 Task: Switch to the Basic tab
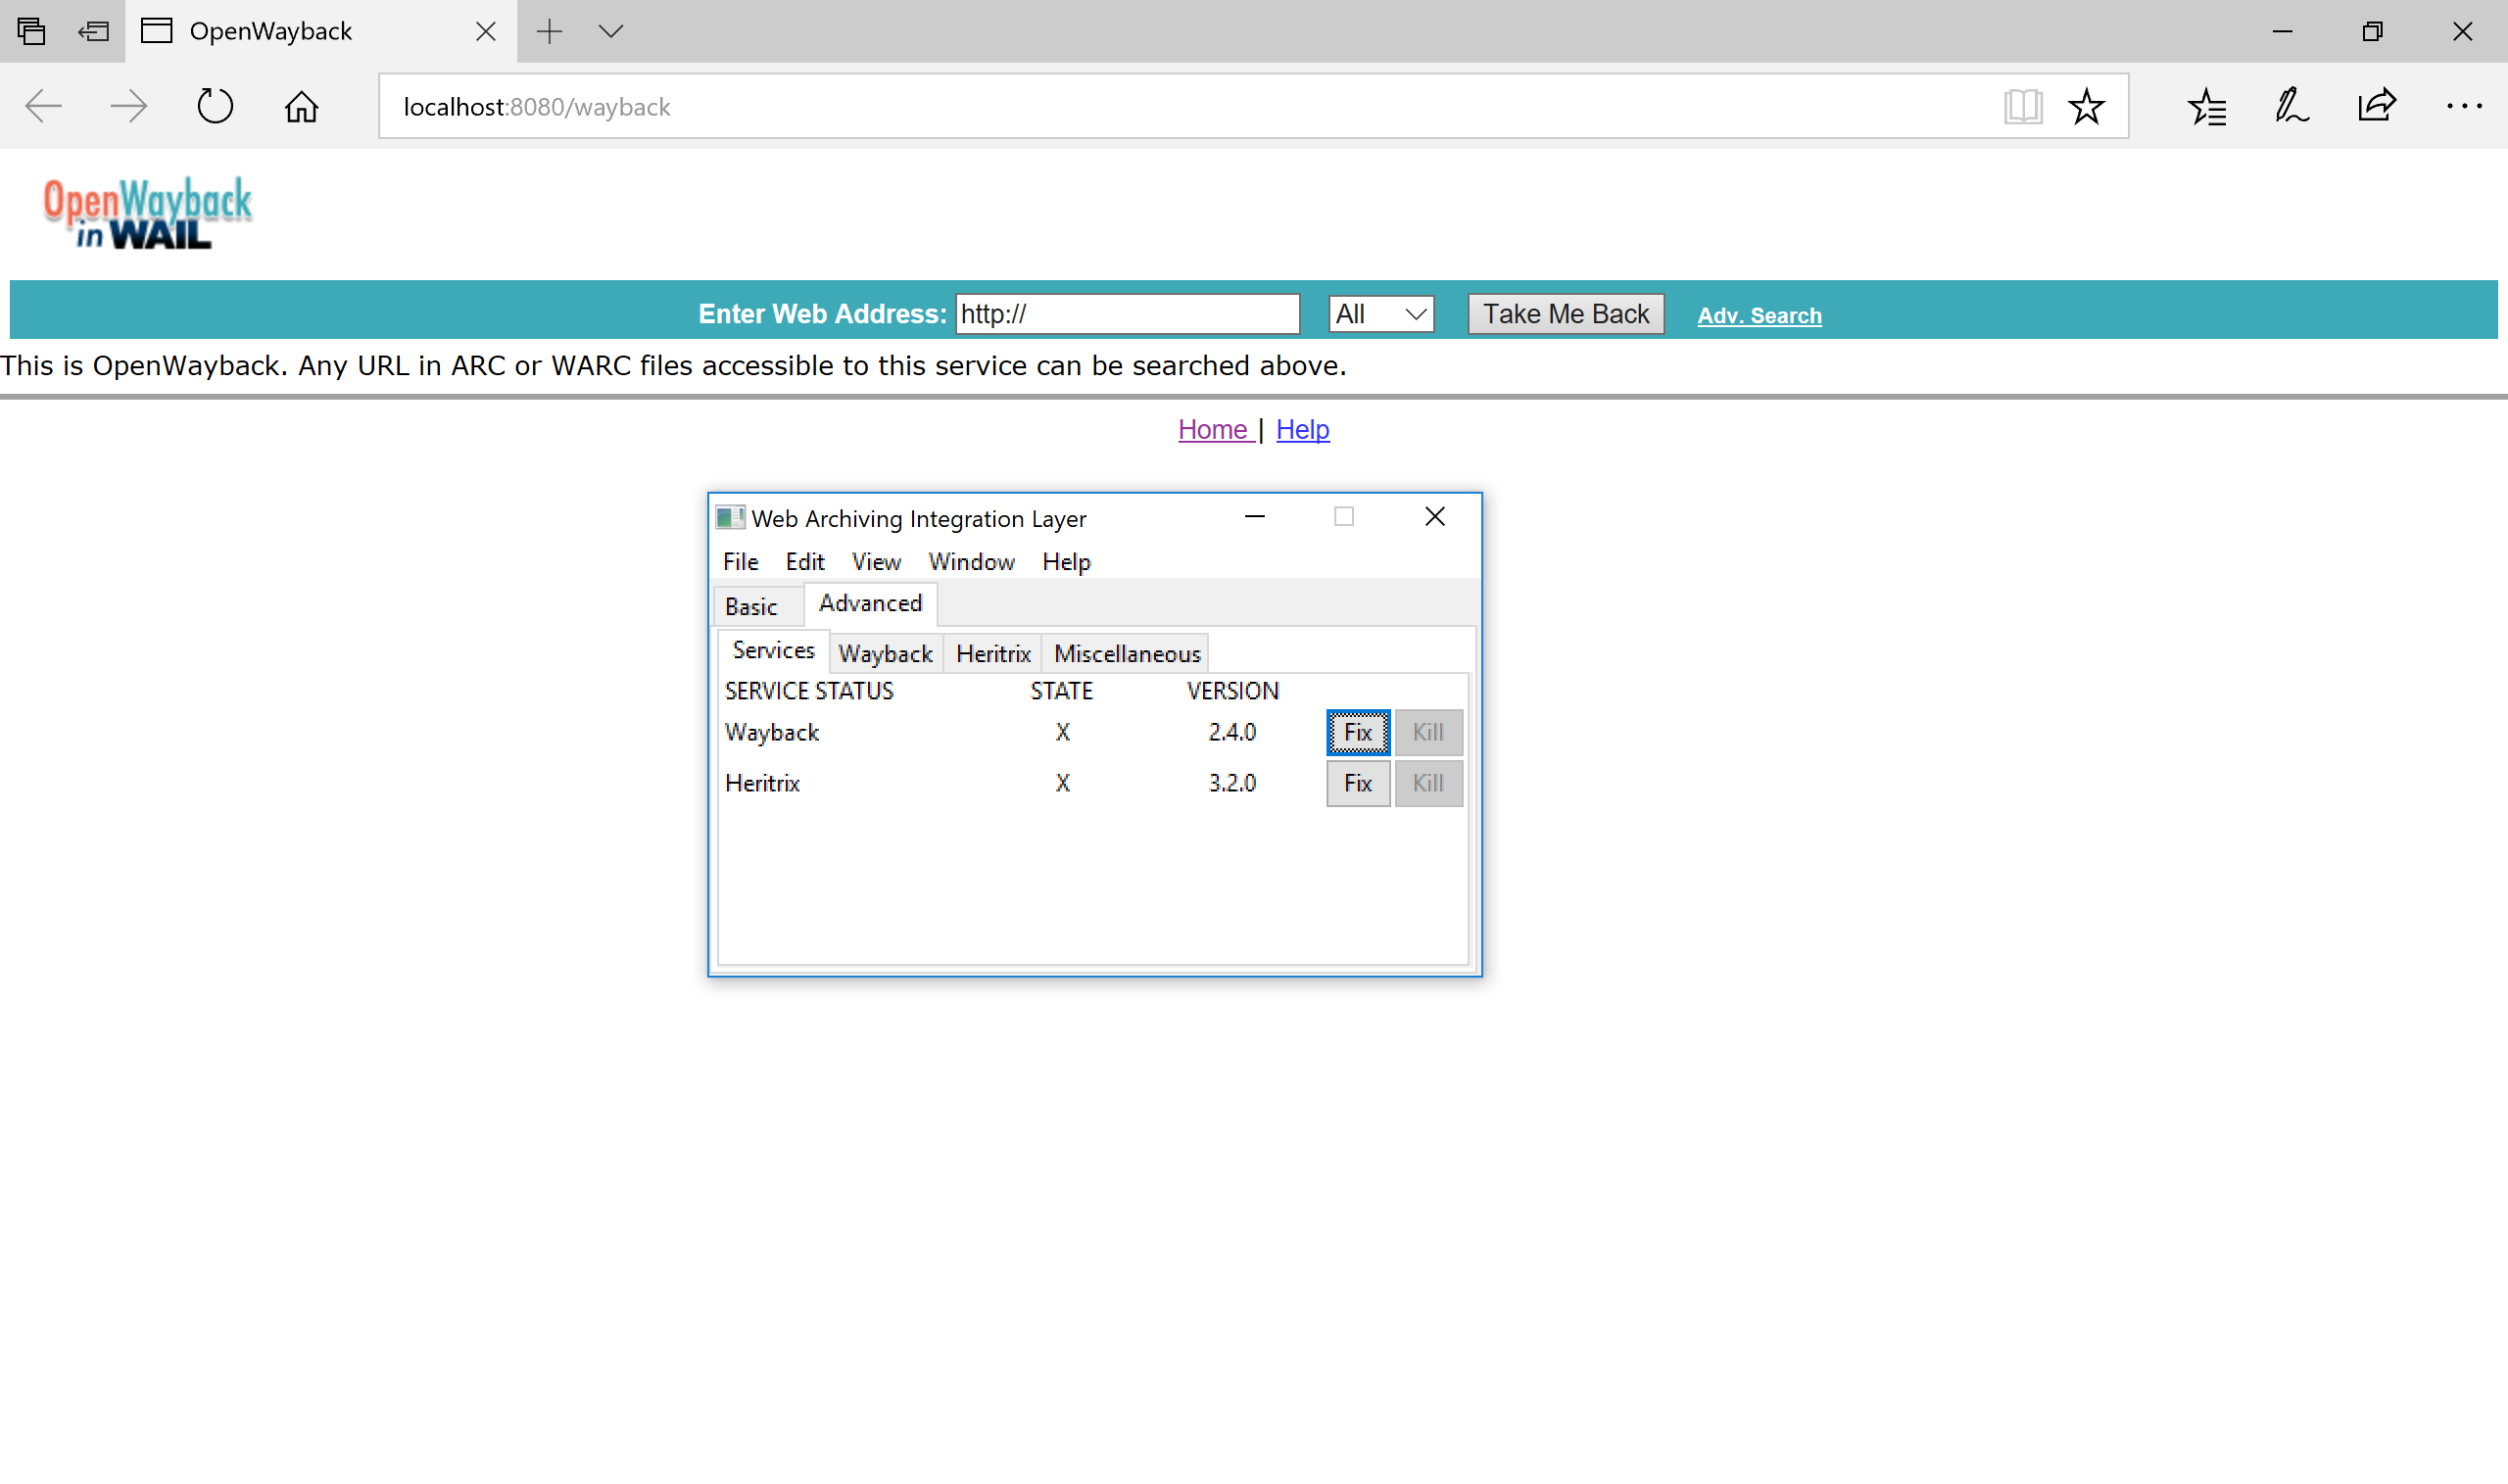[x=751, y=607]
